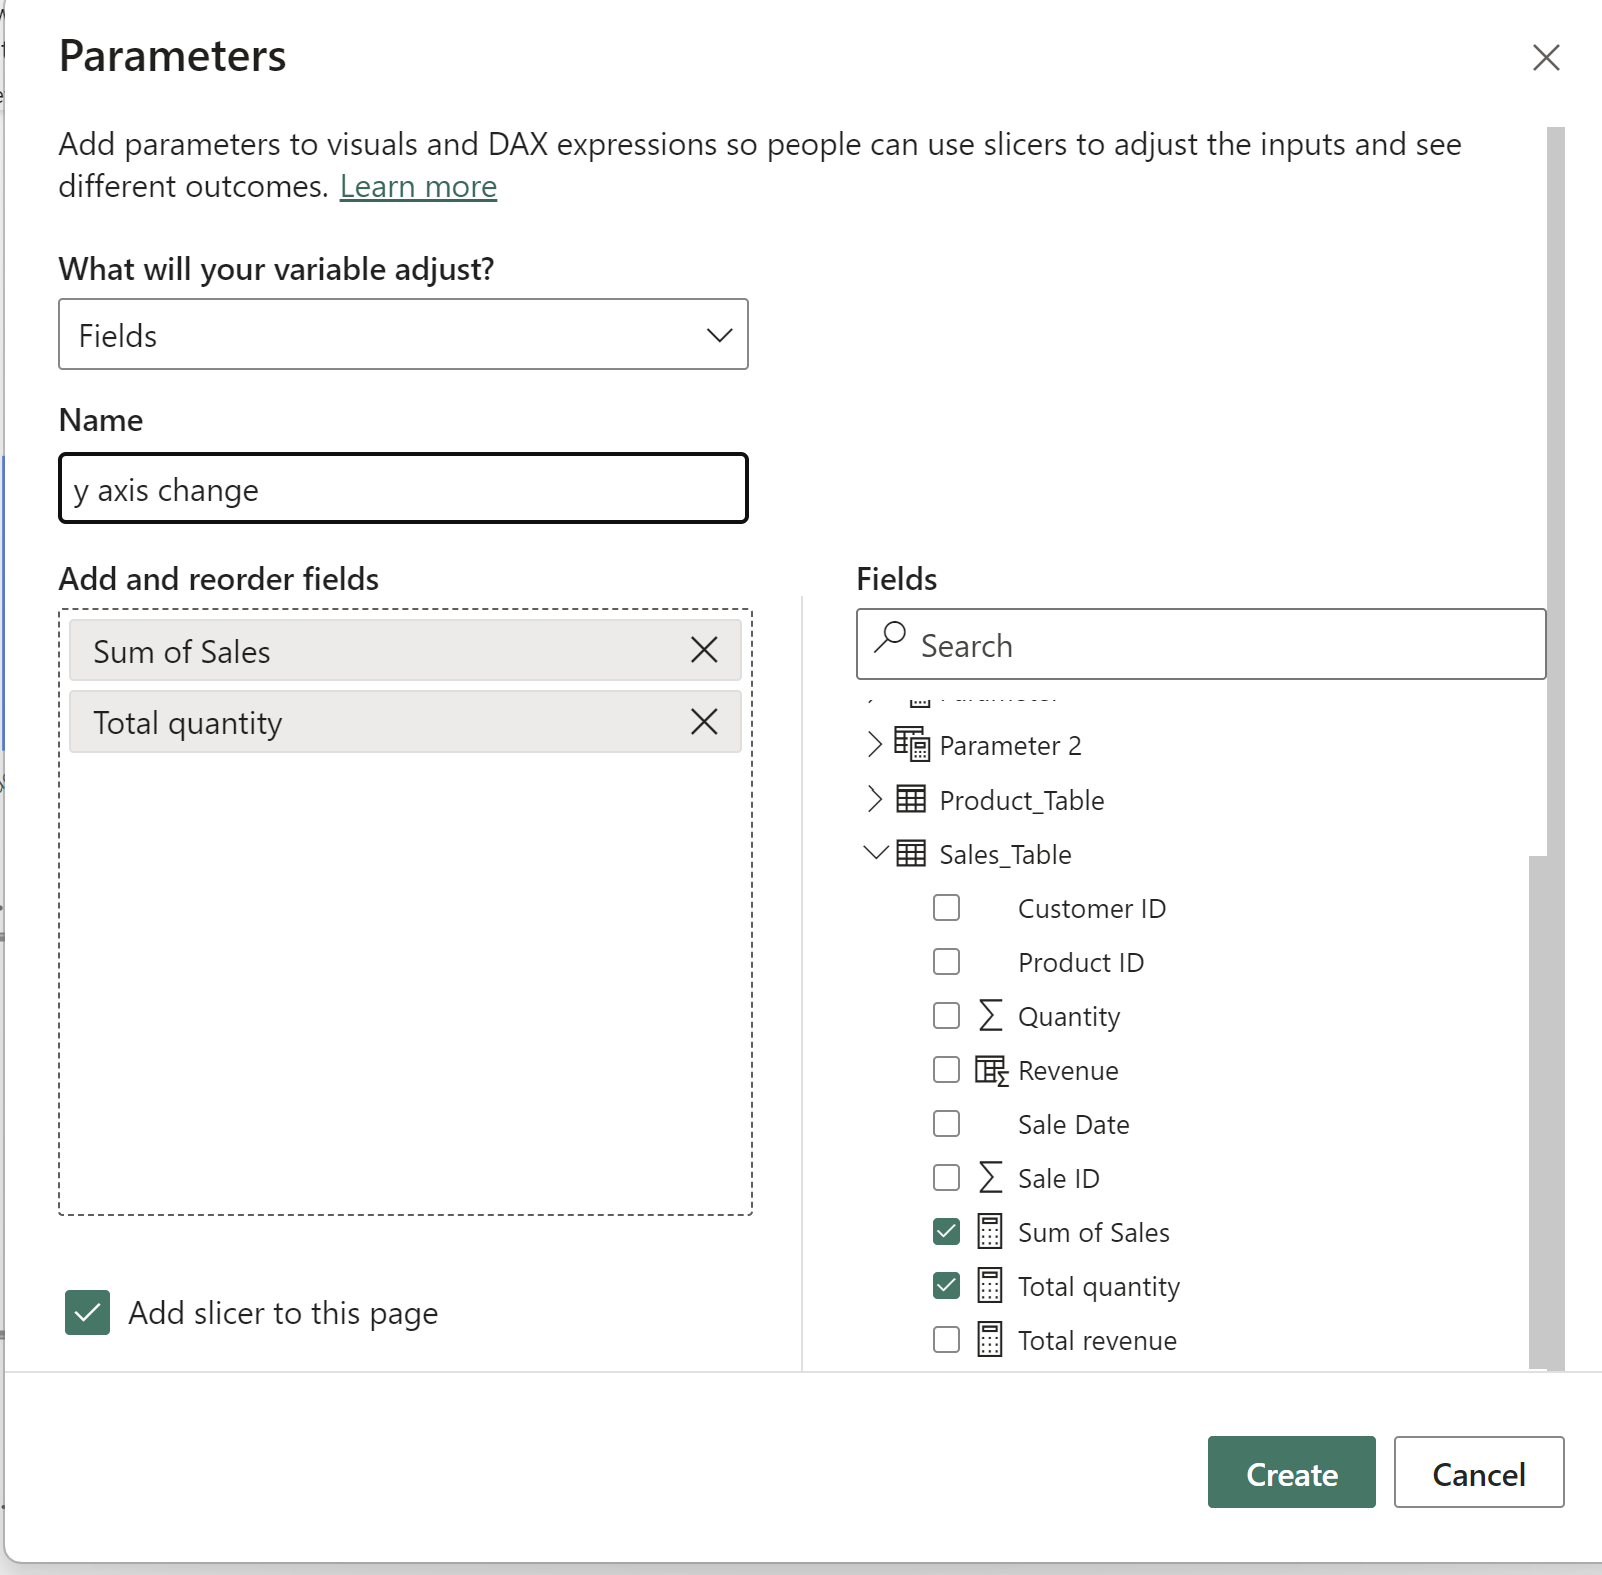Click the Product_Table table icon
This screenshot has width=1602, height=1575.
point(911,799)
